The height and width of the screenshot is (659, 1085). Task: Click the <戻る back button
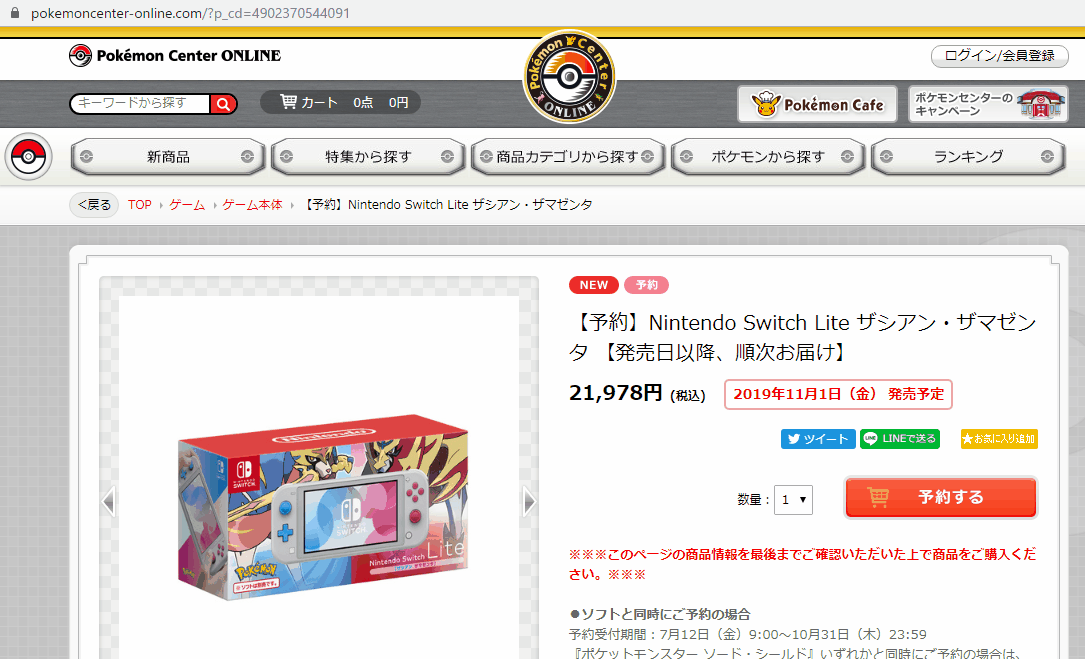point(94,205)
